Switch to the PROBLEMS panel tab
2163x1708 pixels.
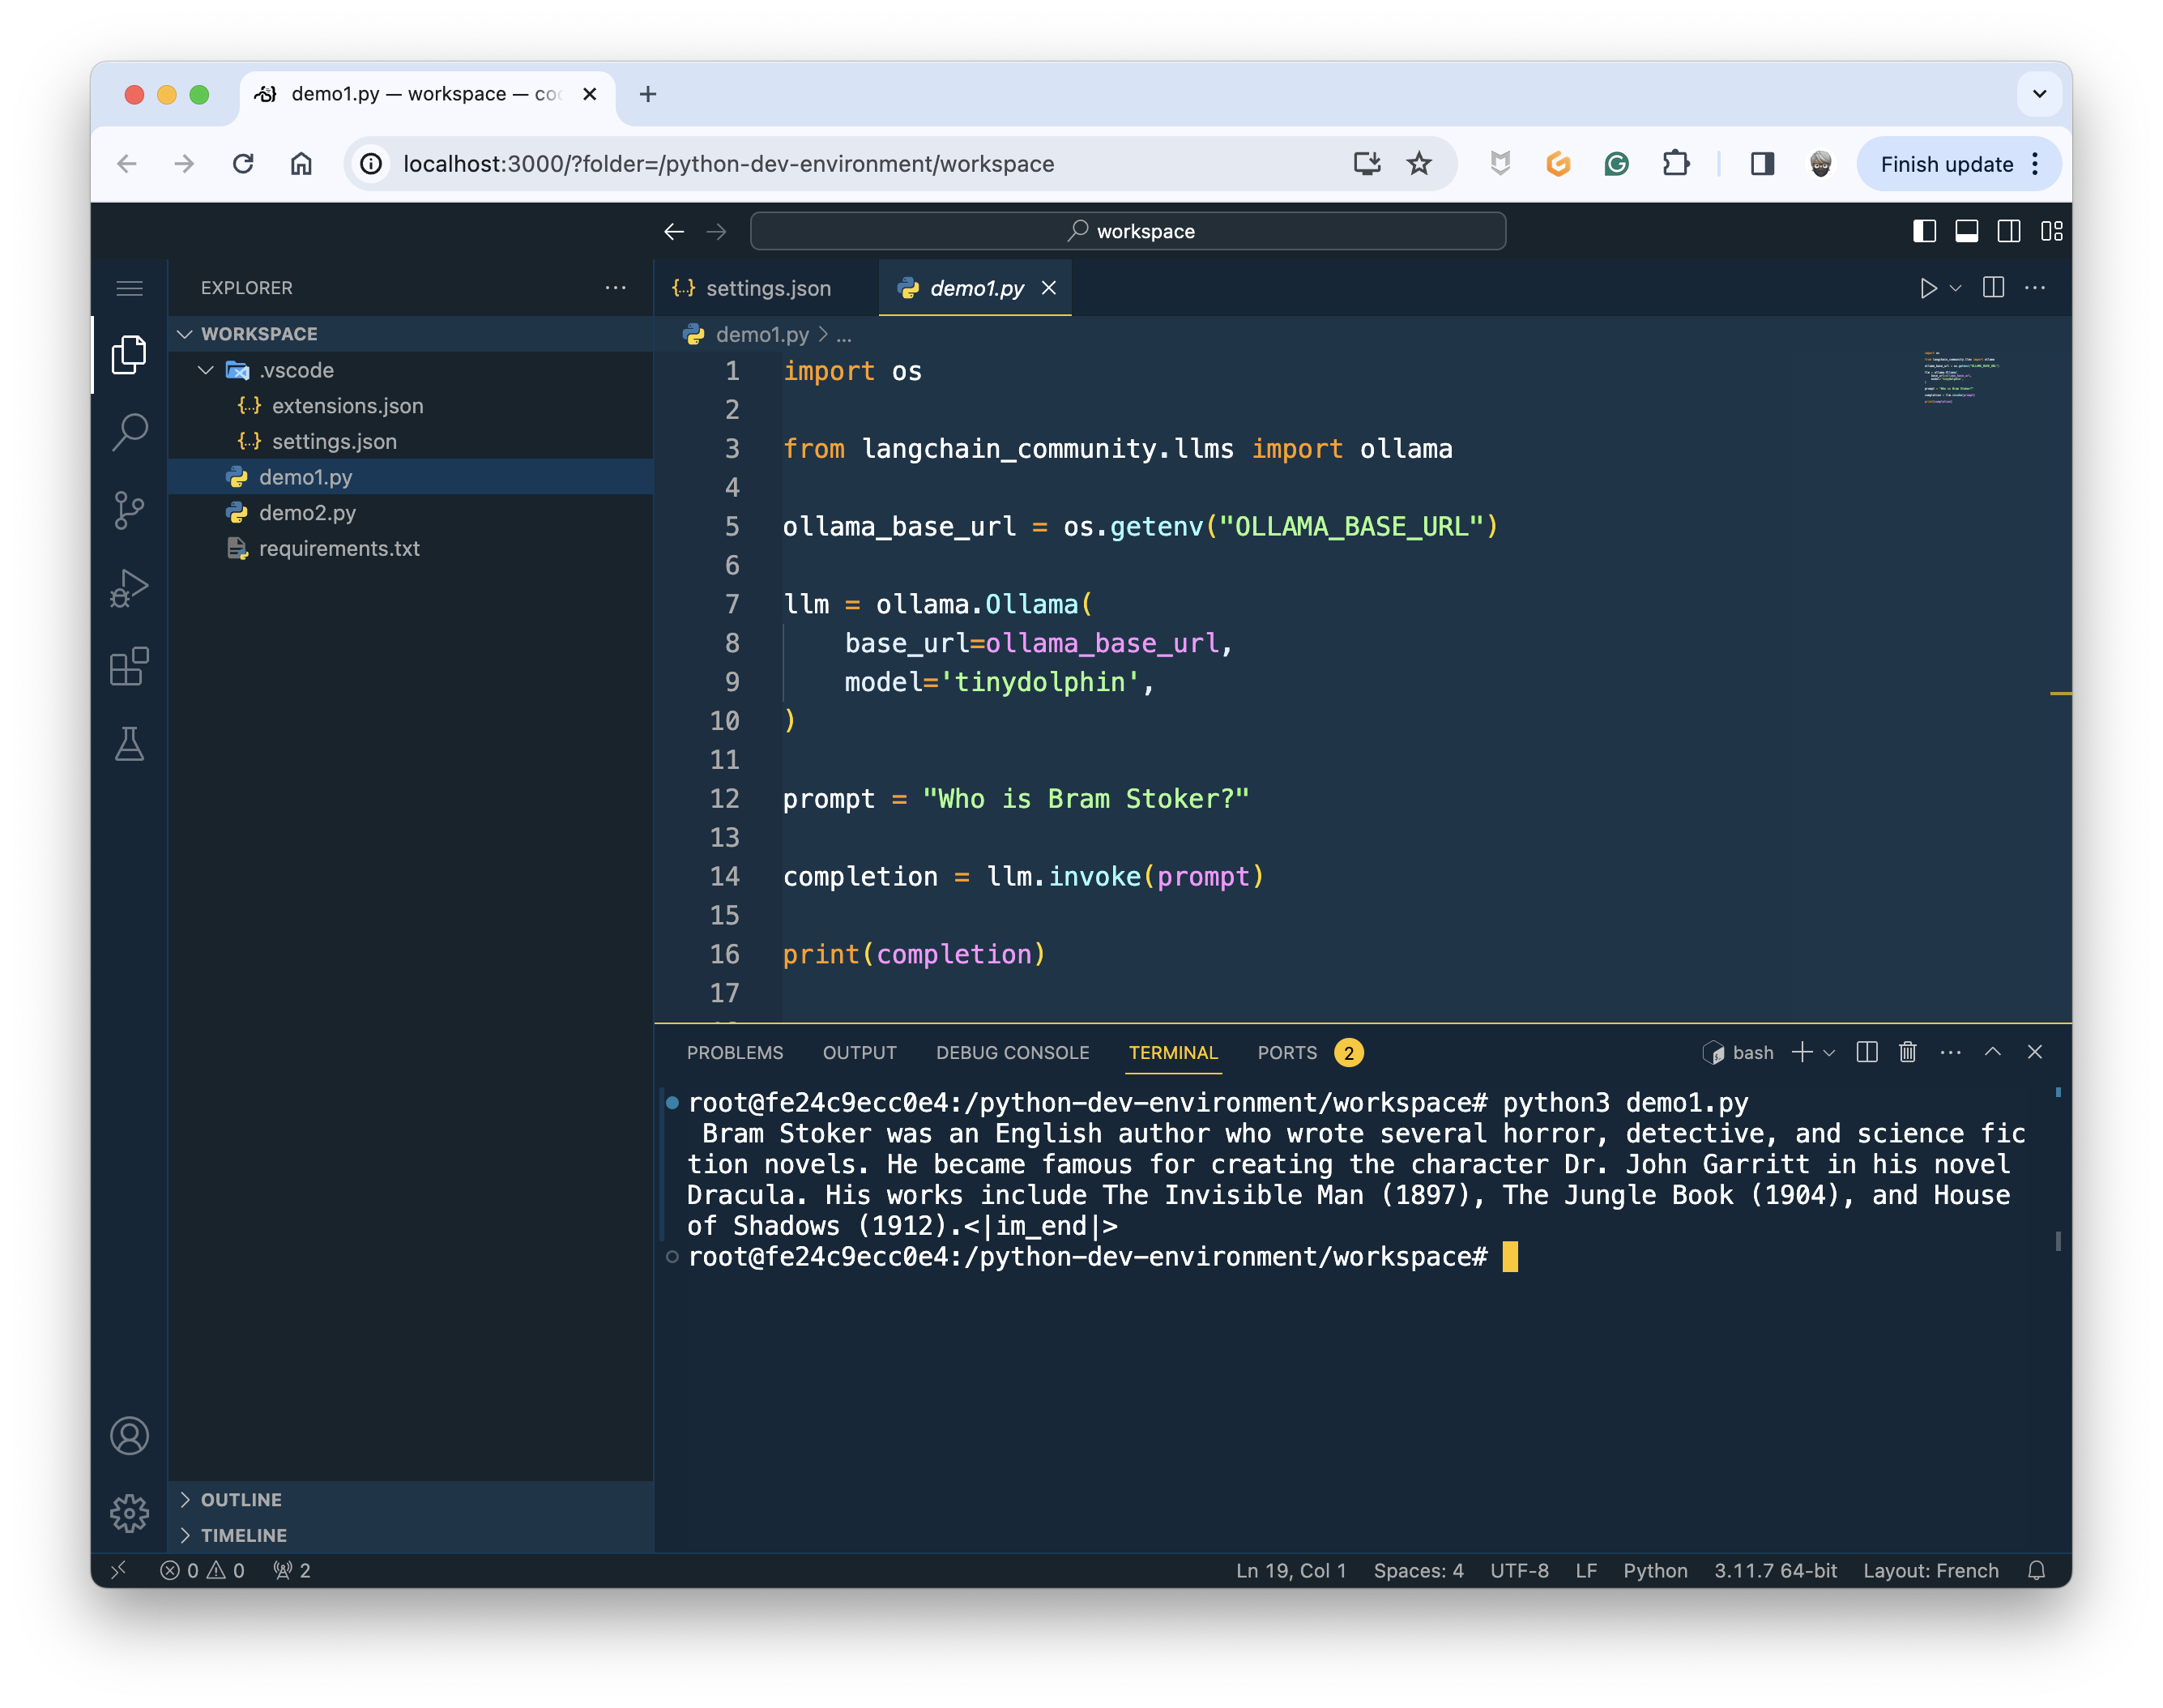735,1052
